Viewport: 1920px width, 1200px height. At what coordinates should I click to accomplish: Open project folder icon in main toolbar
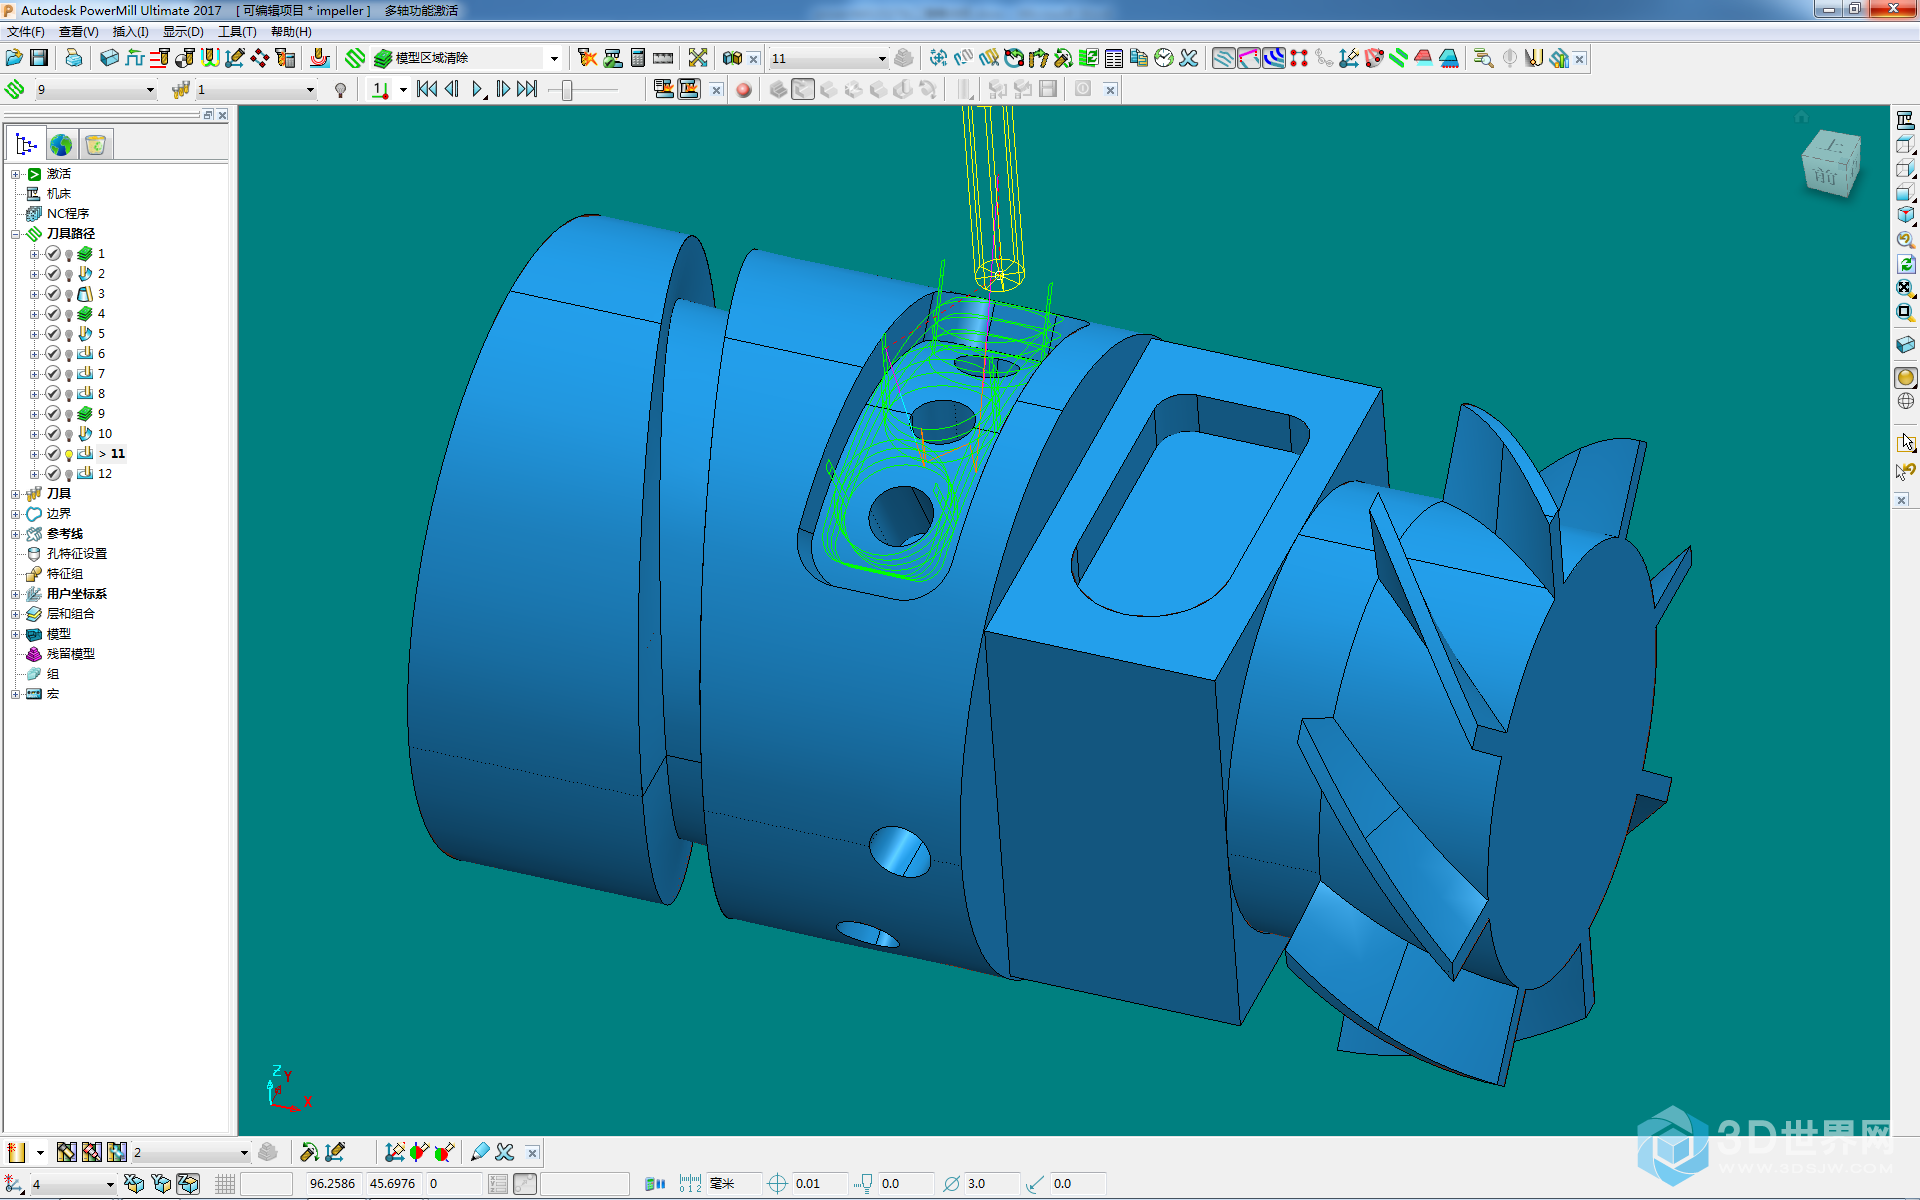(x=14, y=58)
